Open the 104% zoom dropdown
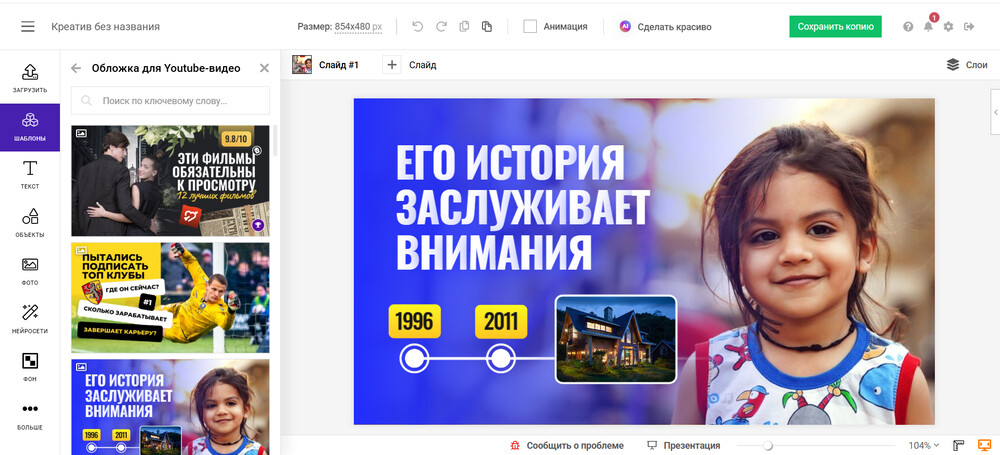This screenshot has height=455, width=1000. tap(923, 445)
